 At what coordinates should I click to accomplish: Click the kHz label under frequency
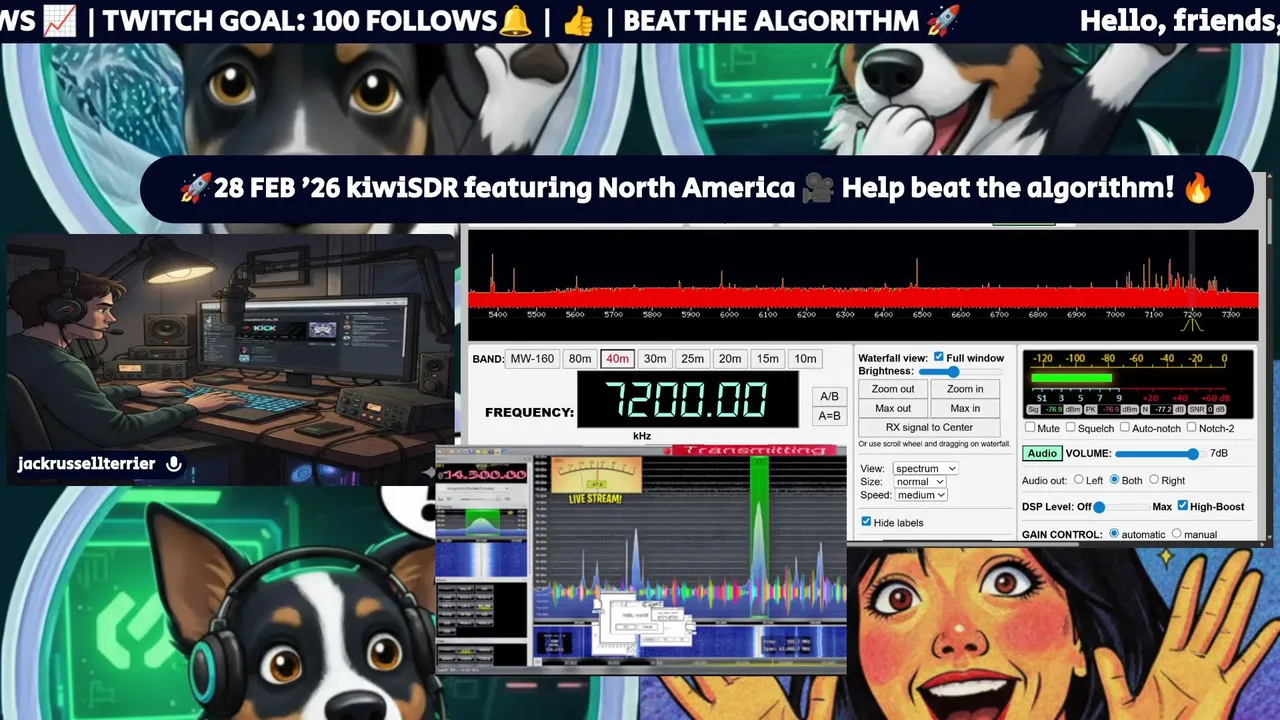tap(642, 436)
